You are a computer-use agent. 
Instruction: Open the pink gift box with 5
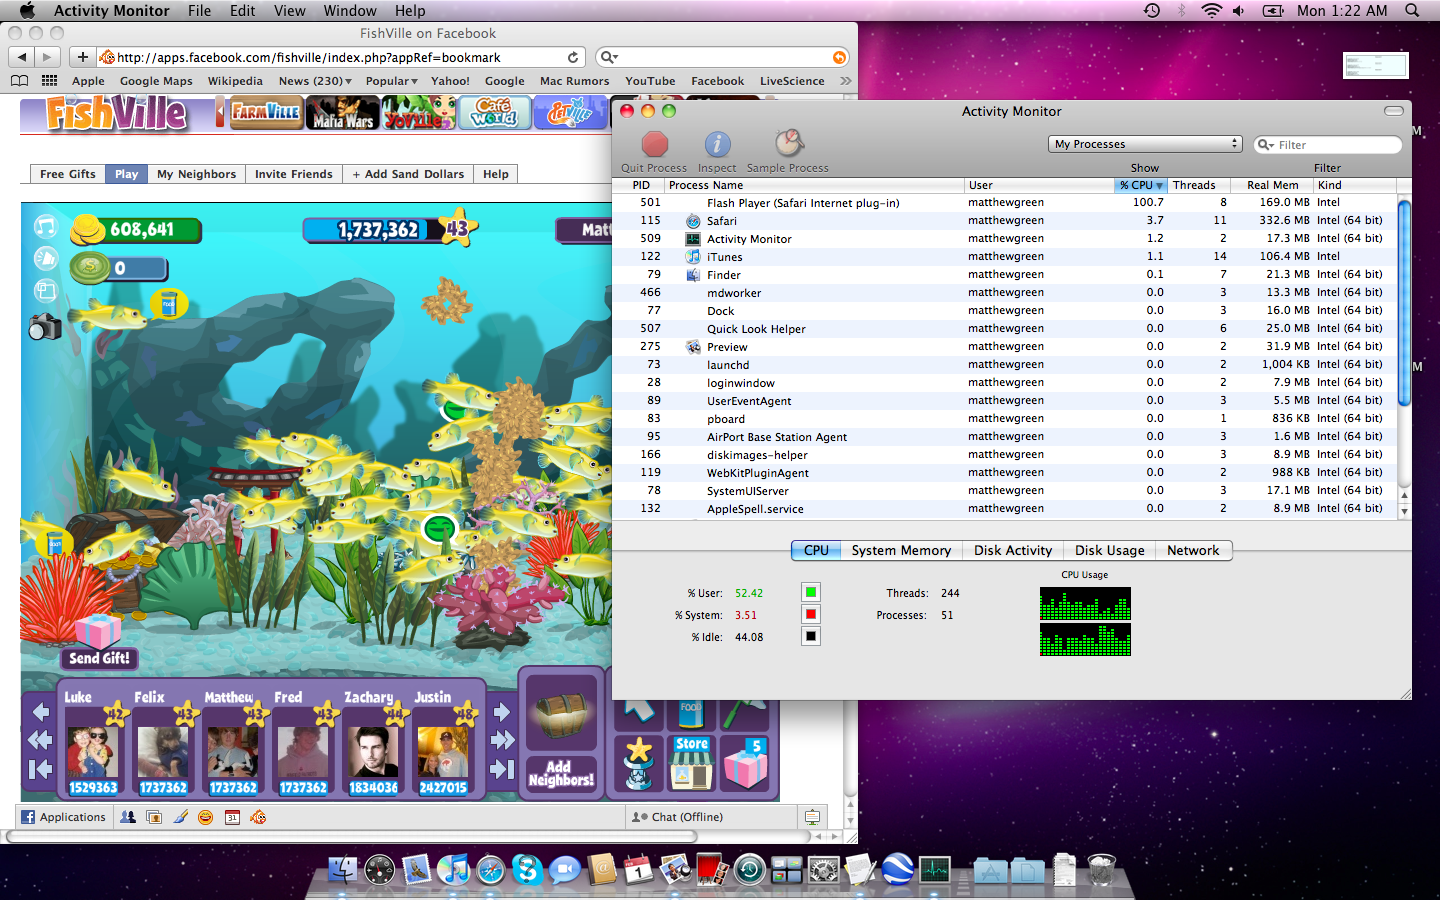point(744,763)
